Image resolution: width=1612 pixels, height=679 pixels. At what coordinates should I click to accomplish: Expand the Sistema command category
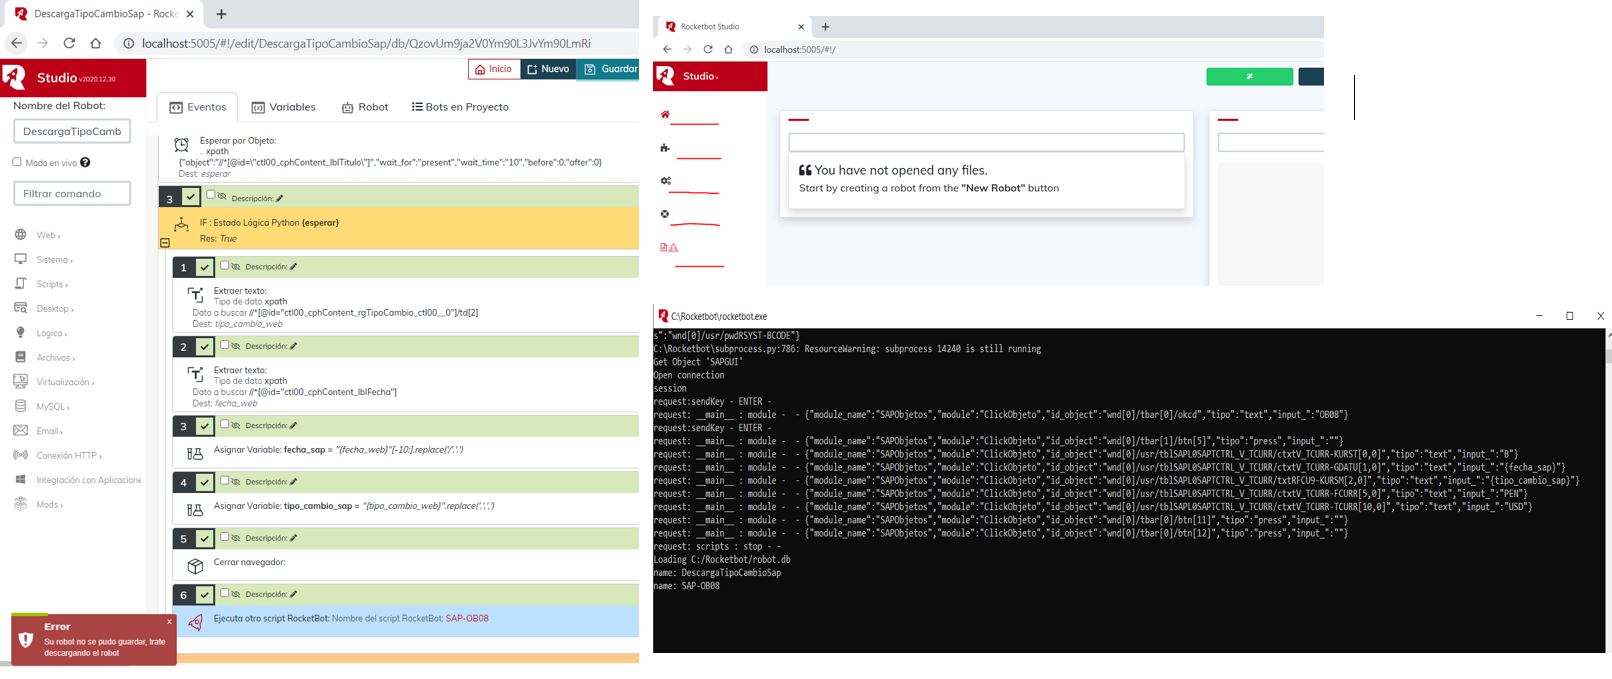(x=54, y=260)
